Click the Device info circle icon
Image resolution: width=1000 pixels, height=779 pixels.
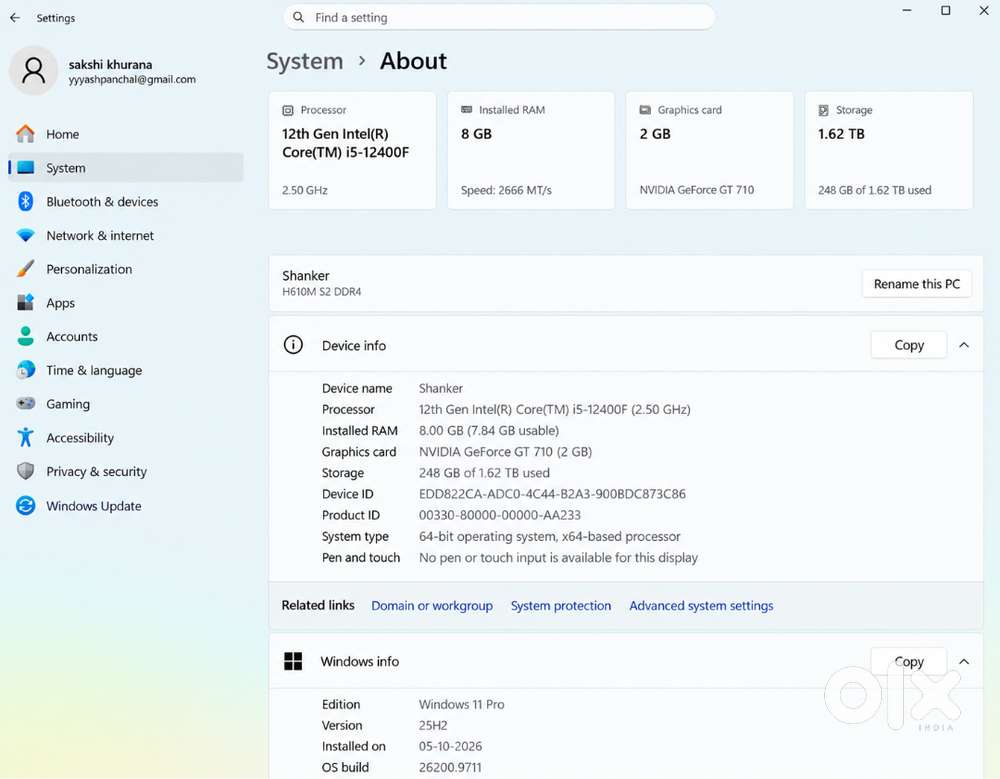pos(293,345)
